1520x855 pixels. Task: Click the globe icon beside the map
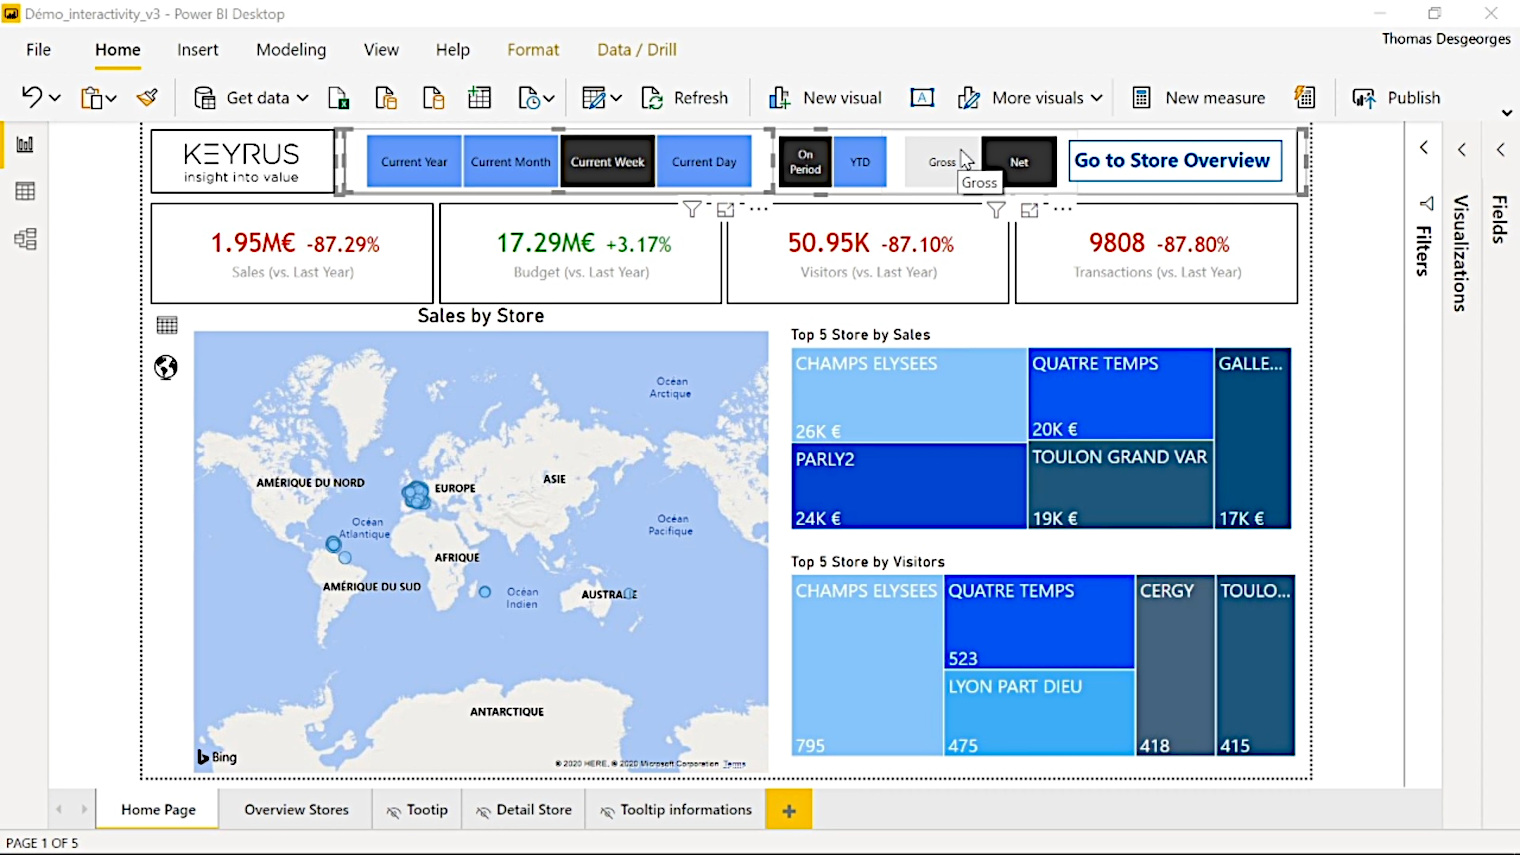tap(166, 368)
